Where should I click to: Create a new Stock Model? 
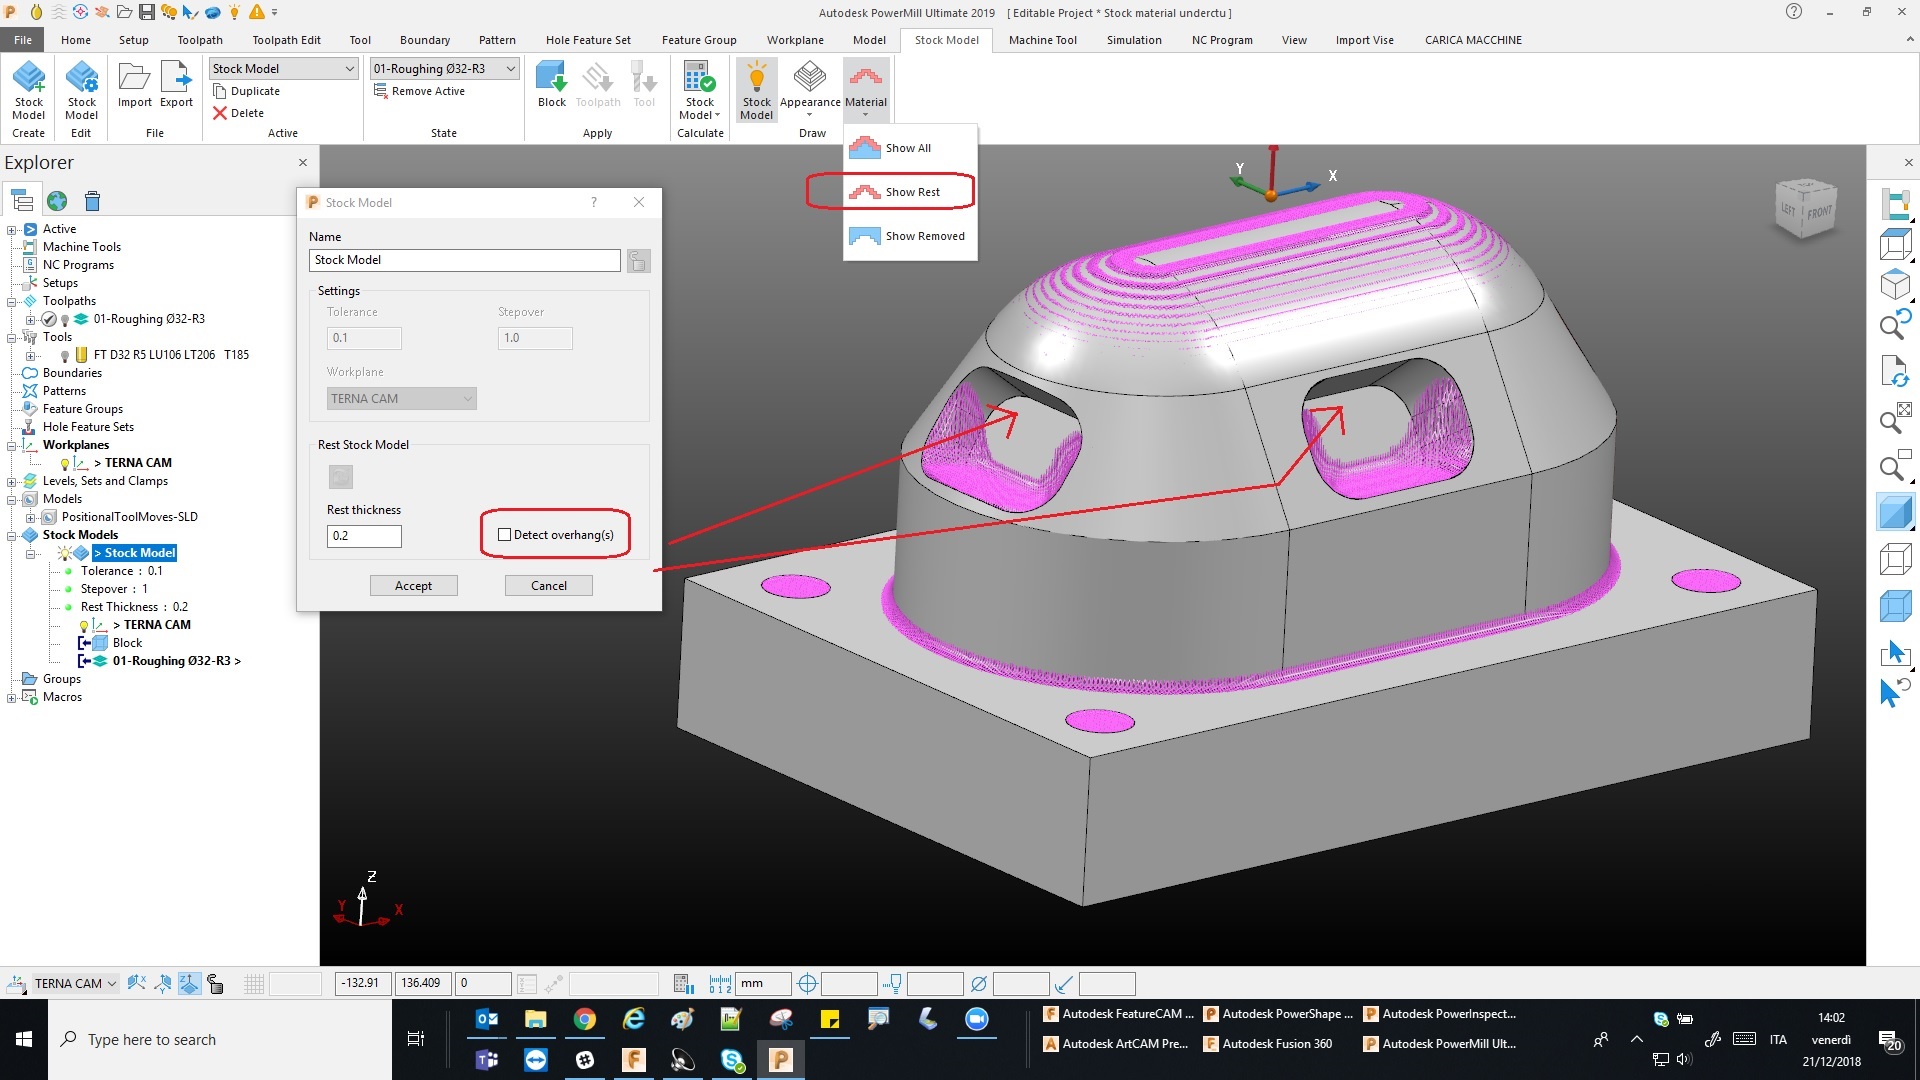tap(28, 88)
